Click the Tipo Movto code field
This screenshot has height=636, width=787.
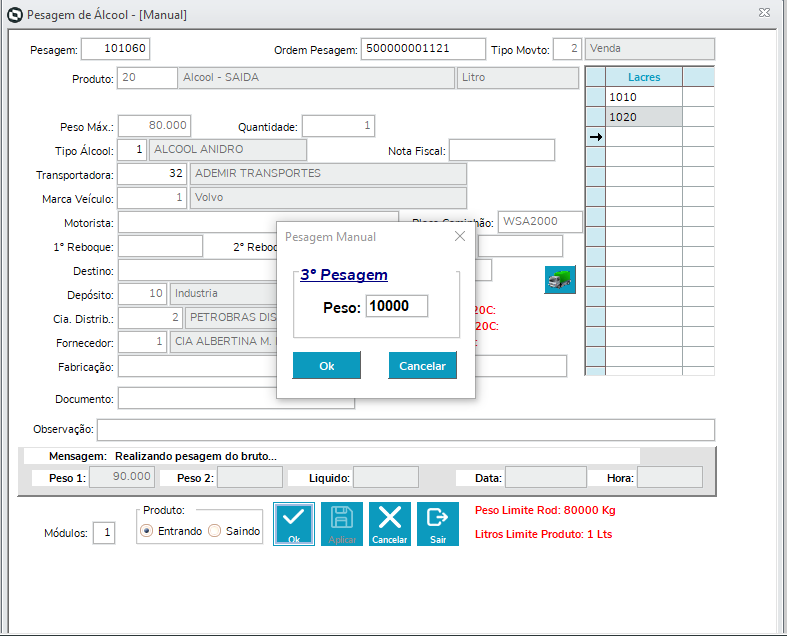[567, 49]
